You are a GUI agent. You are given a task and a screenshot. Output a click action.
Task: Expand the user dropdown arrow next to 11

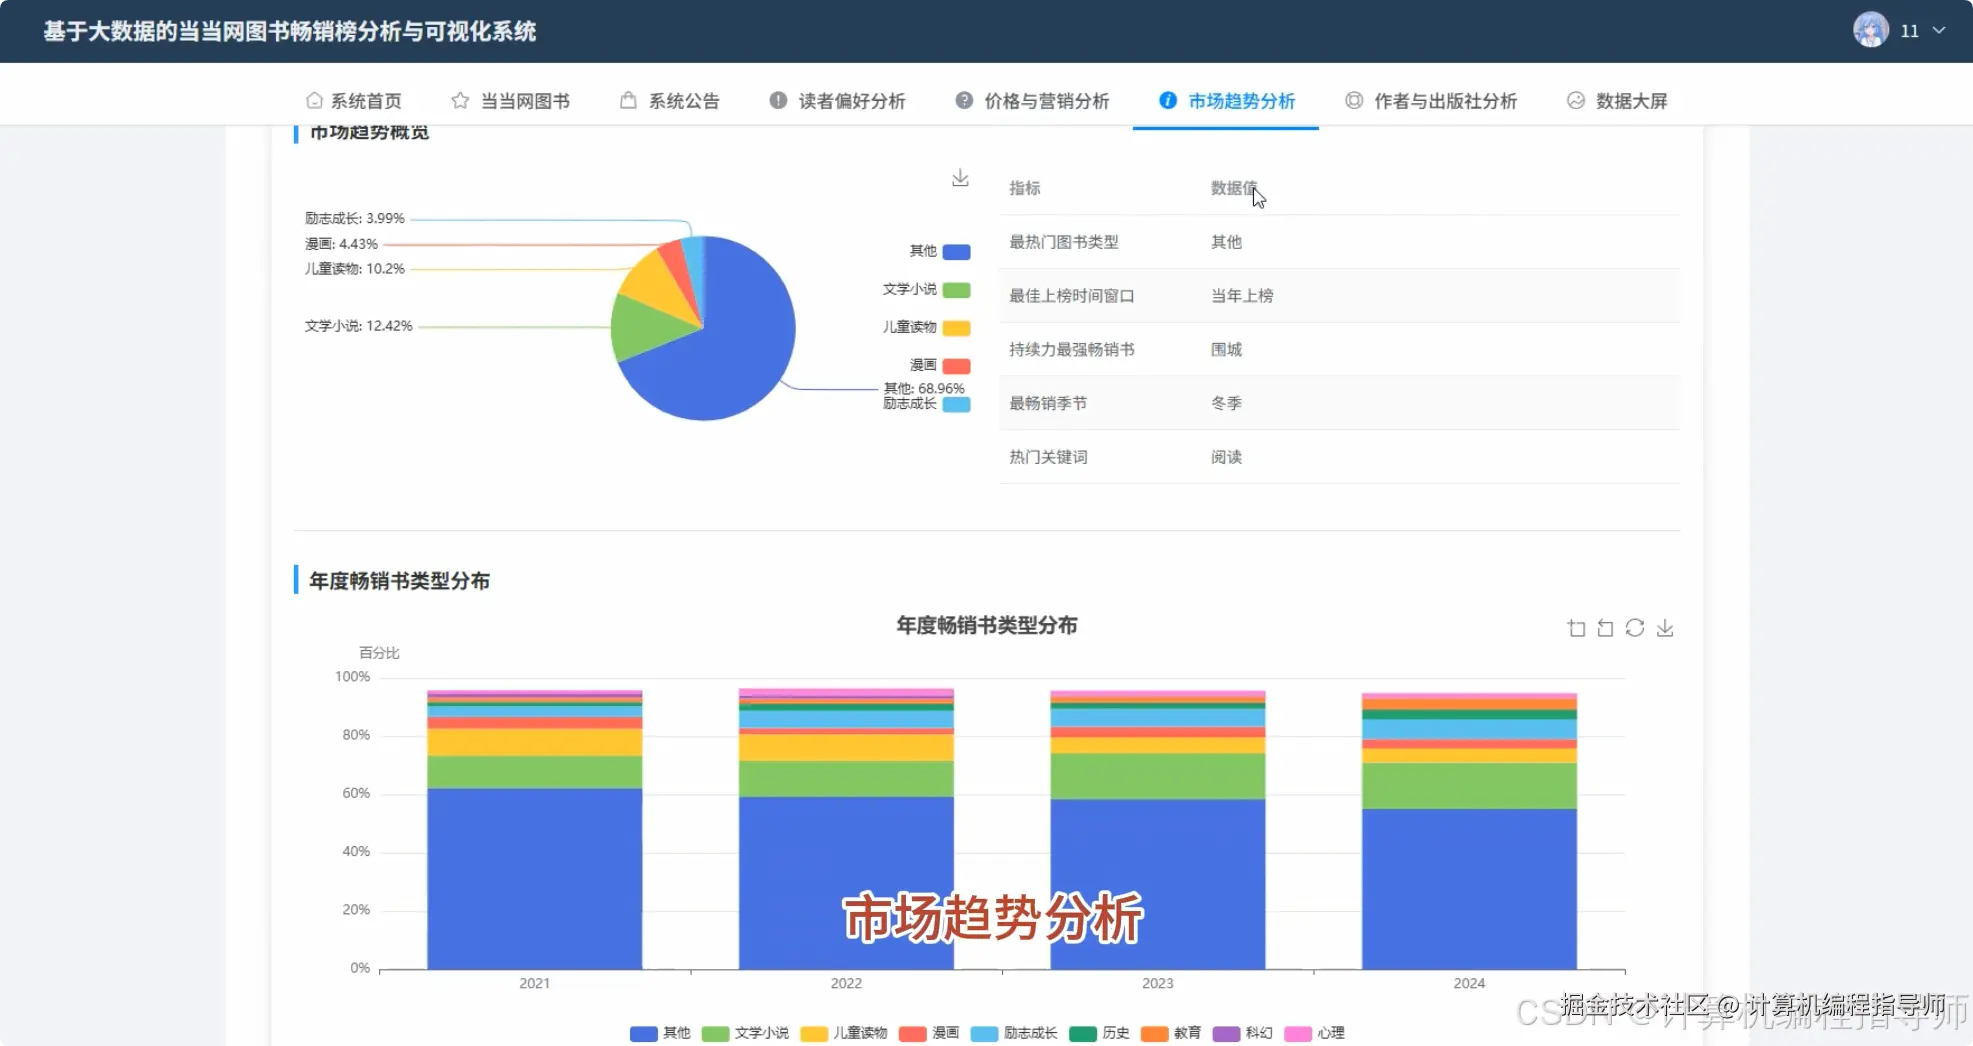1939,31
